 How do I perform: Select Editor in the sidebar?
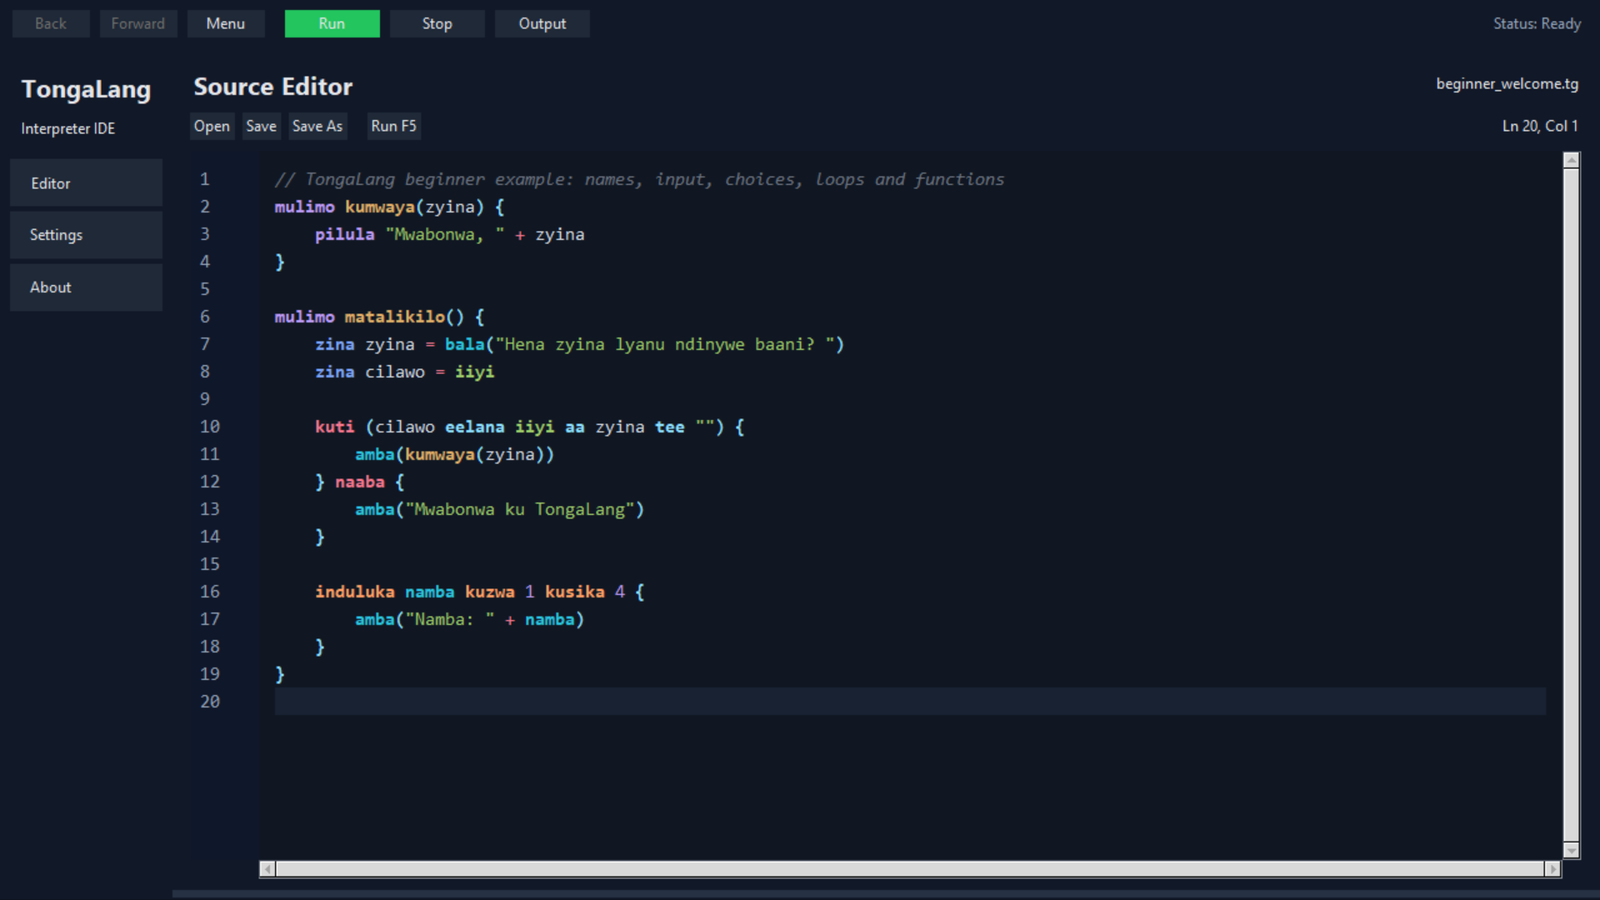(x=86, y=183)
